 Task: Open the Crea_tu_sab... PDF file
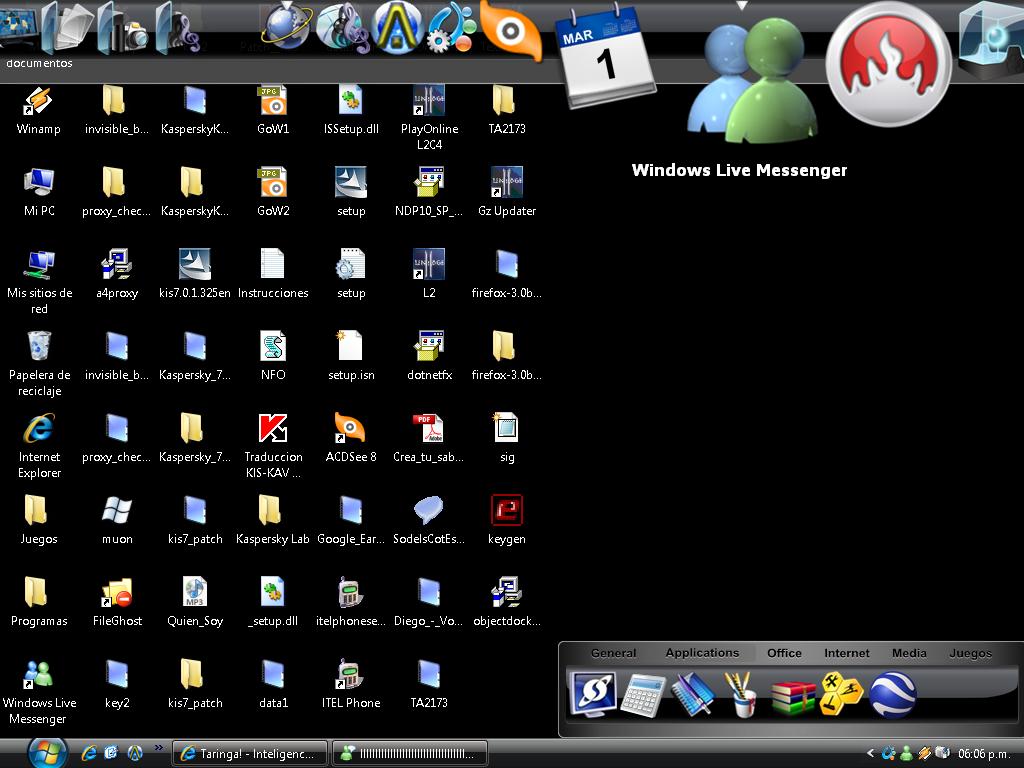tap(428, 428)
